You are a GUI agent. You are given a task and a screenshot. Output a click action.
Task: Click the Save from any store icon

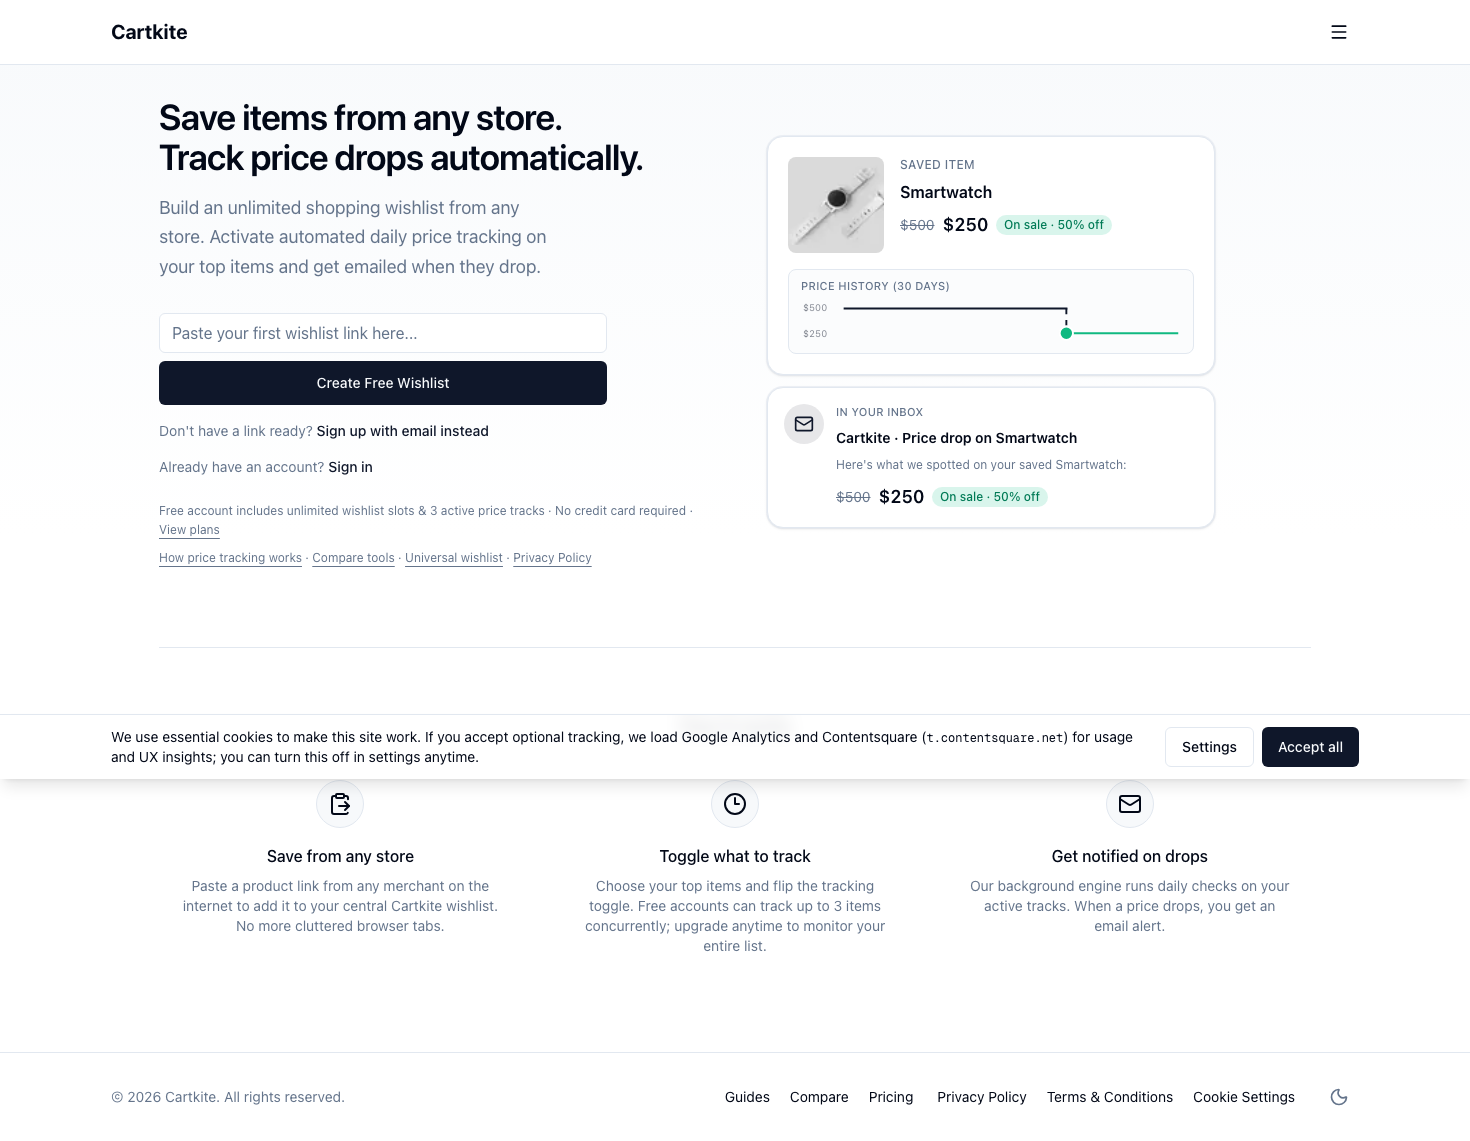pyautogui.click(x=340, y=804)
